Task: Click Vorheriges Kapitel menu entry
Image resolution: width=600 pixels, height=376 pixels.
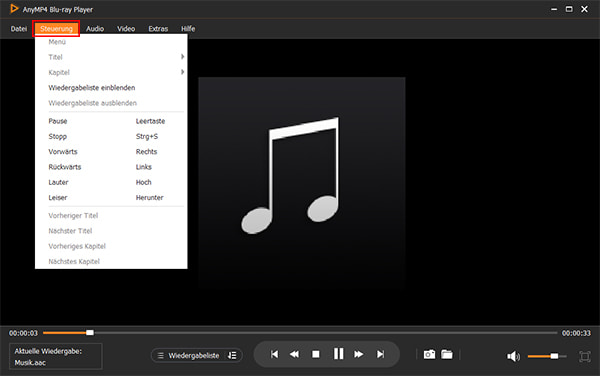Action: click(111, 246)
